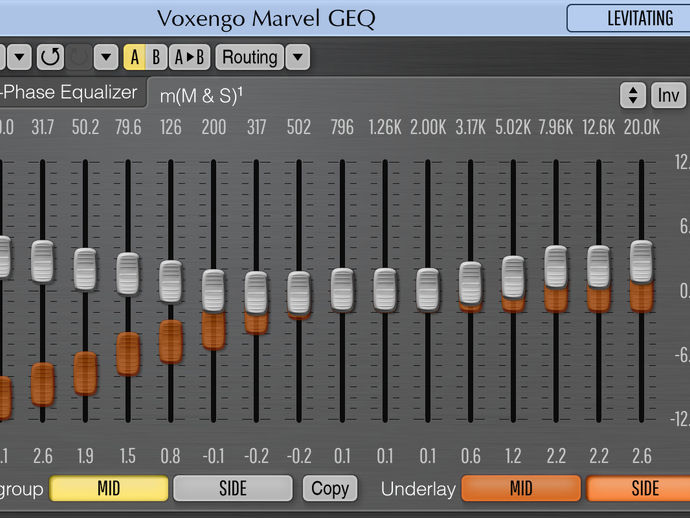Click the Voxengo Marvel GEQ title

tap(266, 19)
